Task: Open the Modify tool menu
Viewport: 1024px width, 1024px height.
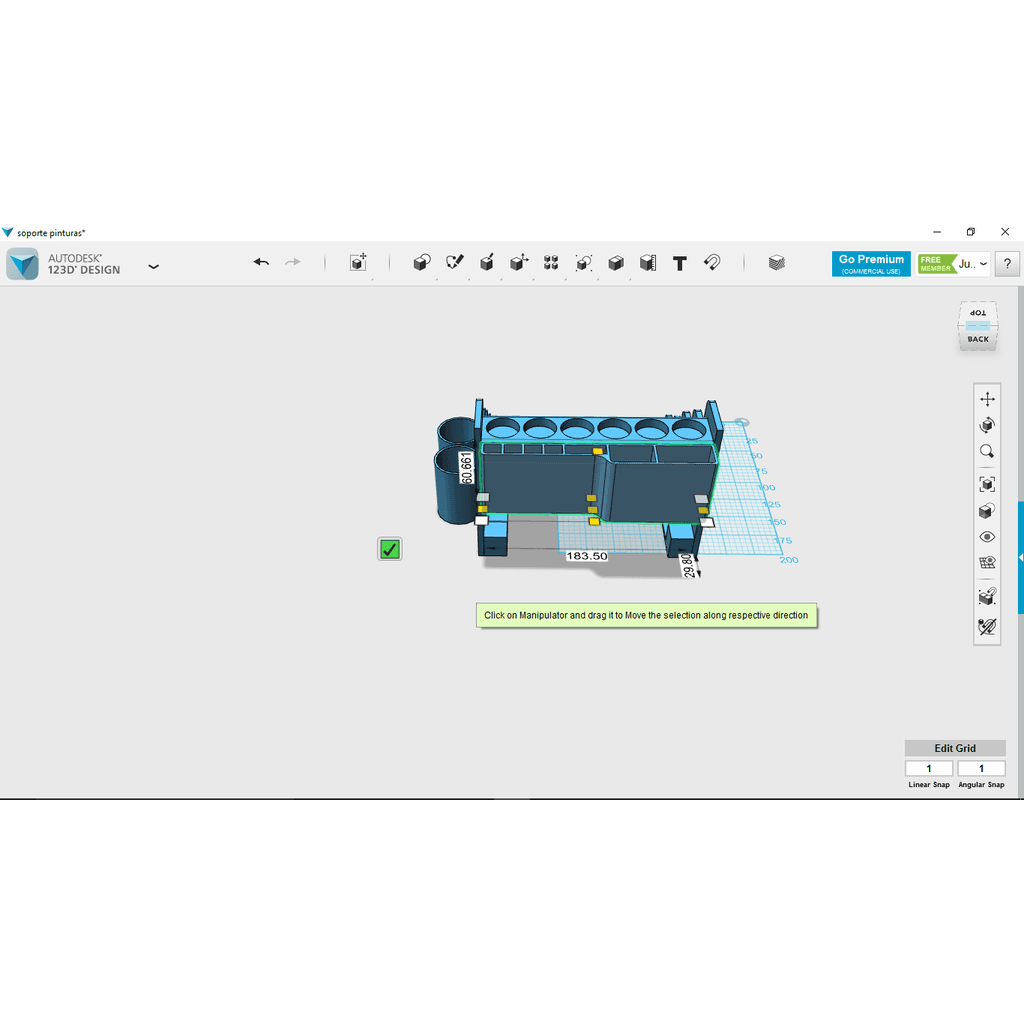Action: coord(519,263)
